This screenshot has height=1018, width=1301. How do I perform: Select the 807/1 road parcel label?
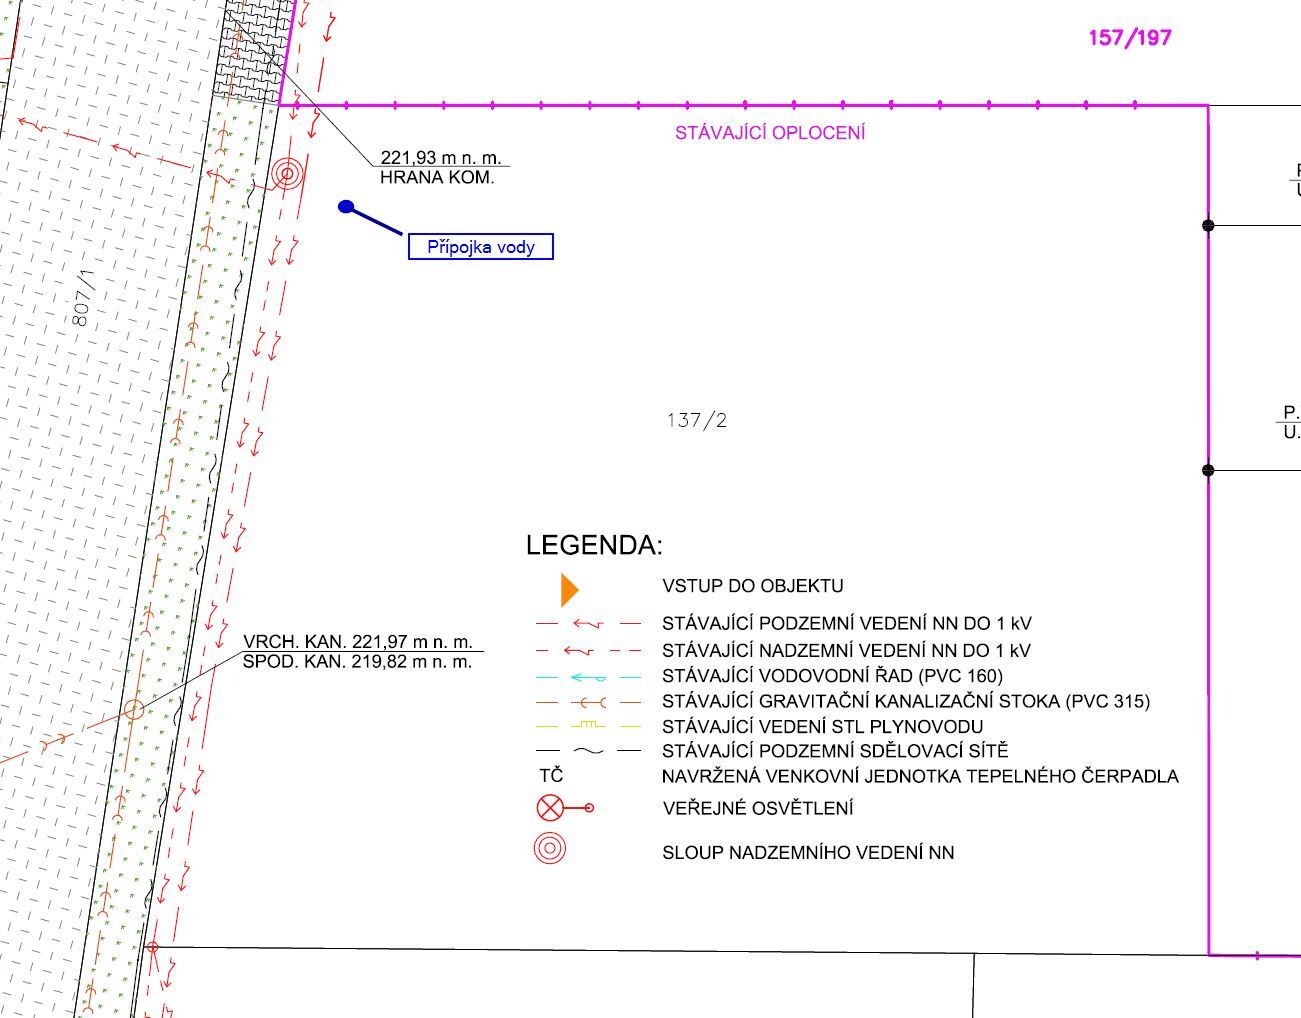click(87, 297)
